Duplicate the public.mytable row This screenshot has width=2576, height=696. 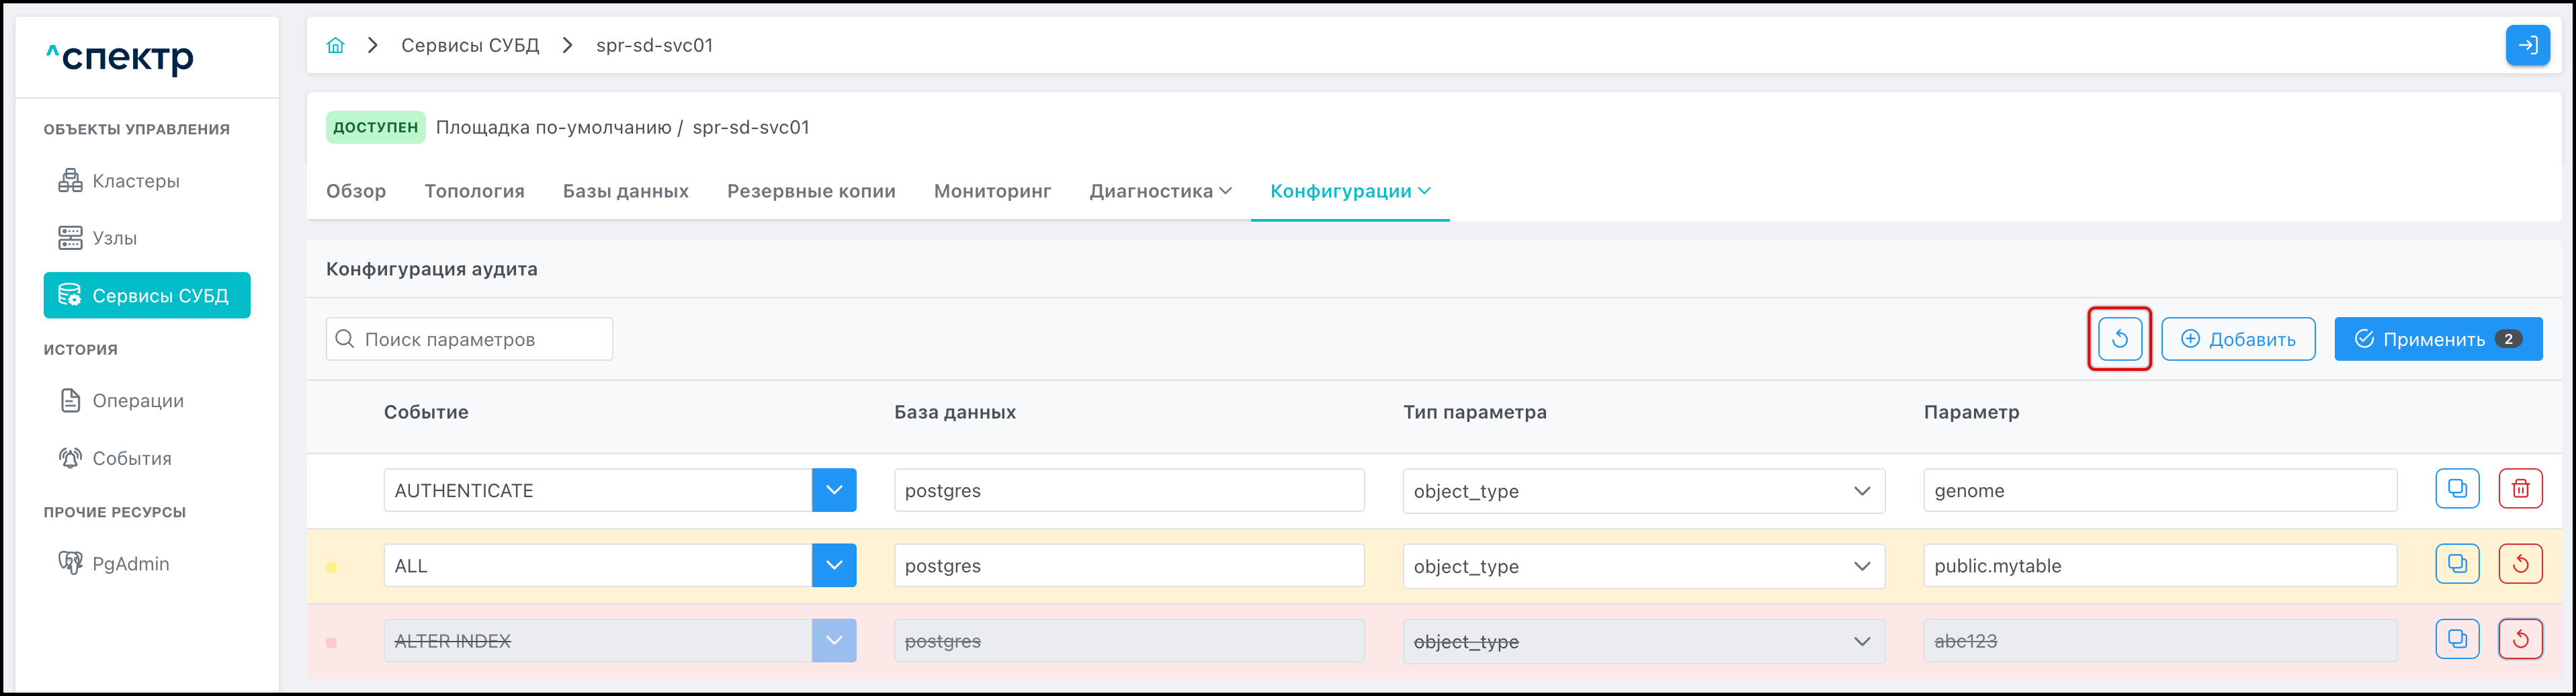2456,564
